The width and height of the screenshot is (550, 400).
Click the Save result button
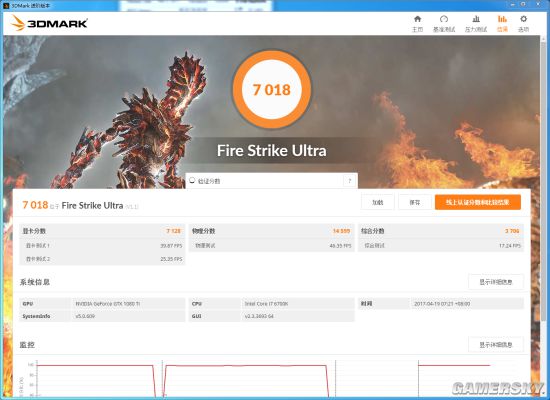[x=415, y=202]
